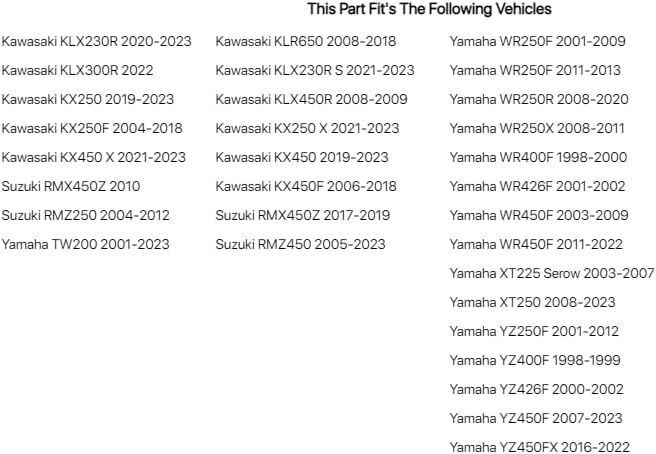The width and height of the screenshot is (656, 454).
Task: Click Yamaha YZ400F 1998-1999 entry
Action: 535,360
